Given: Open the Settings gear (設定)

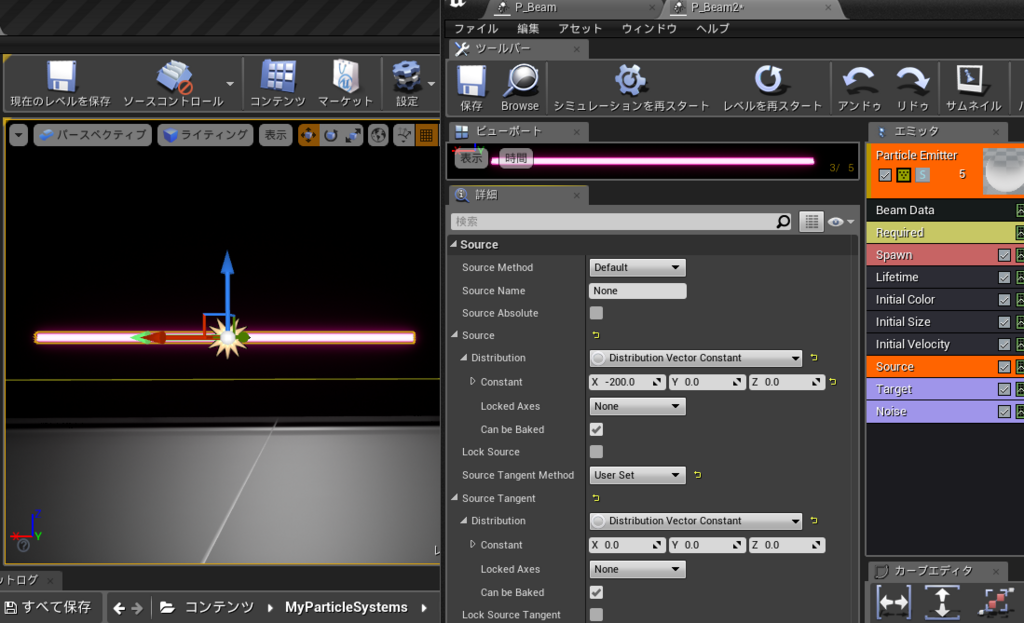Looking at the screenshot, I should (407, 84).
